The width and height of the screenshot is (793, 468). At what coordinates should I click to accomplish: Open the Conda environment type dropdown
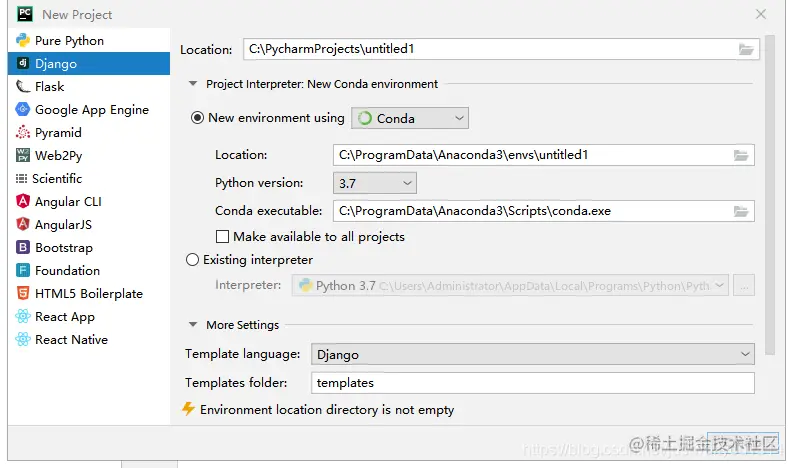pos(410,118)
